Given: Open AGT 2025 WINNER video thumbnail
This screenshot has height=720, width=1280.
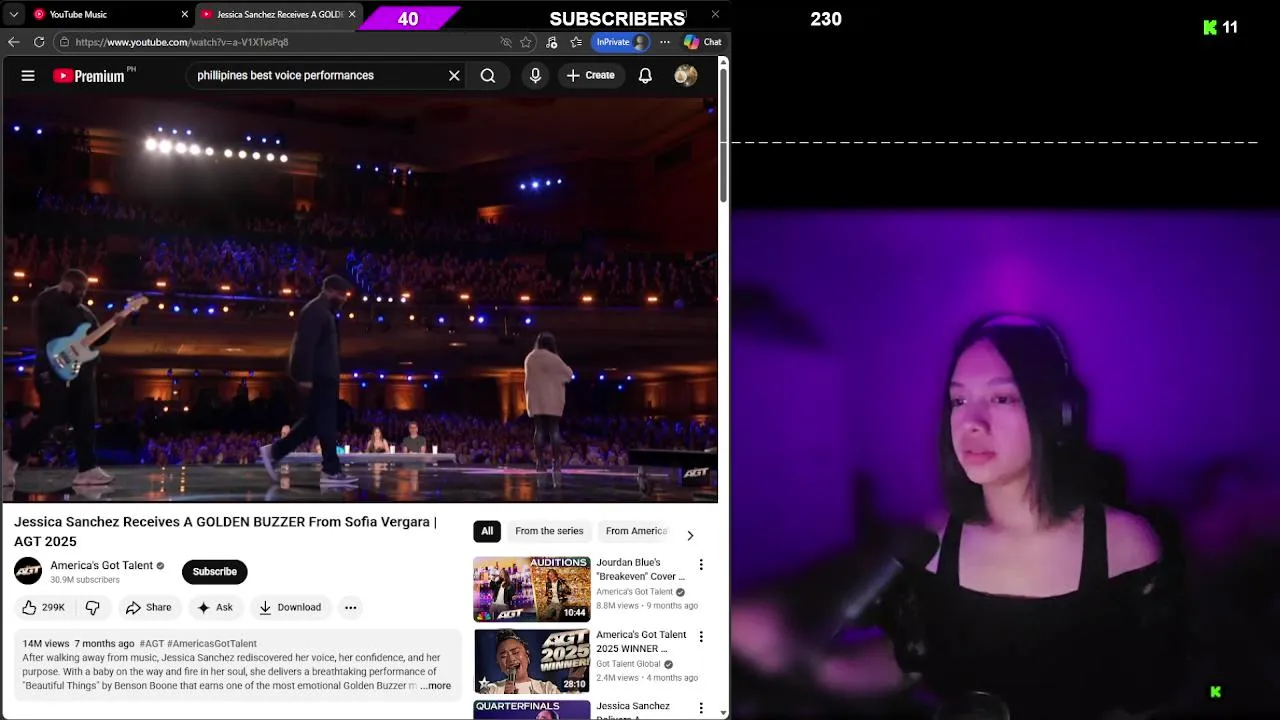Looking at the screenshot, I should tap(532, 661).
